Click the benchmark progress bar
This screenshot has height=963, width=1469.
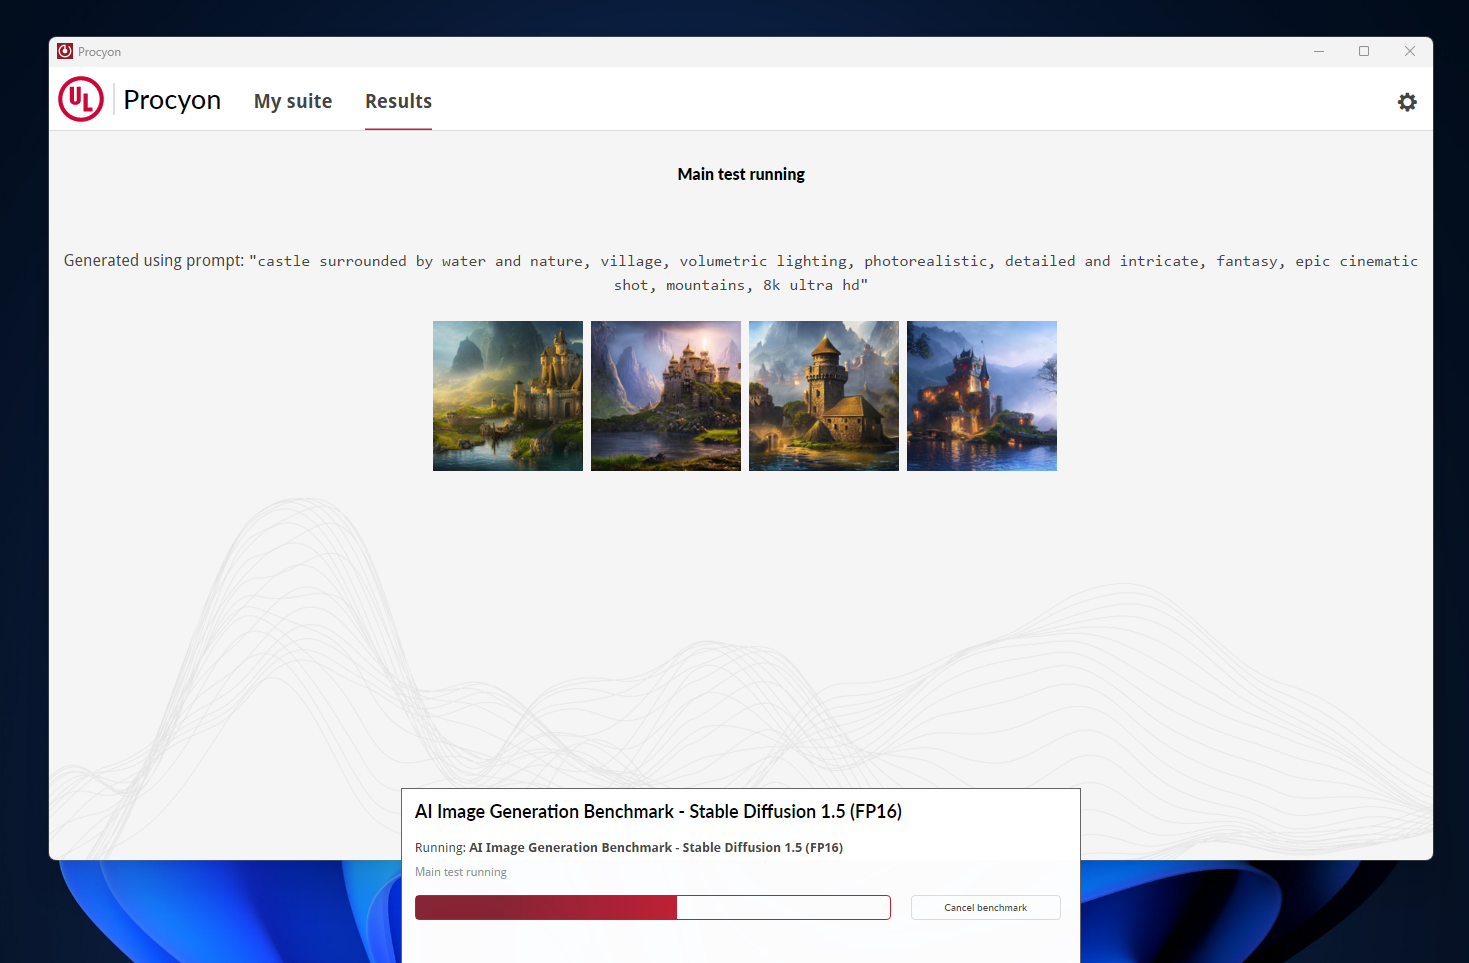pos(653,907)
